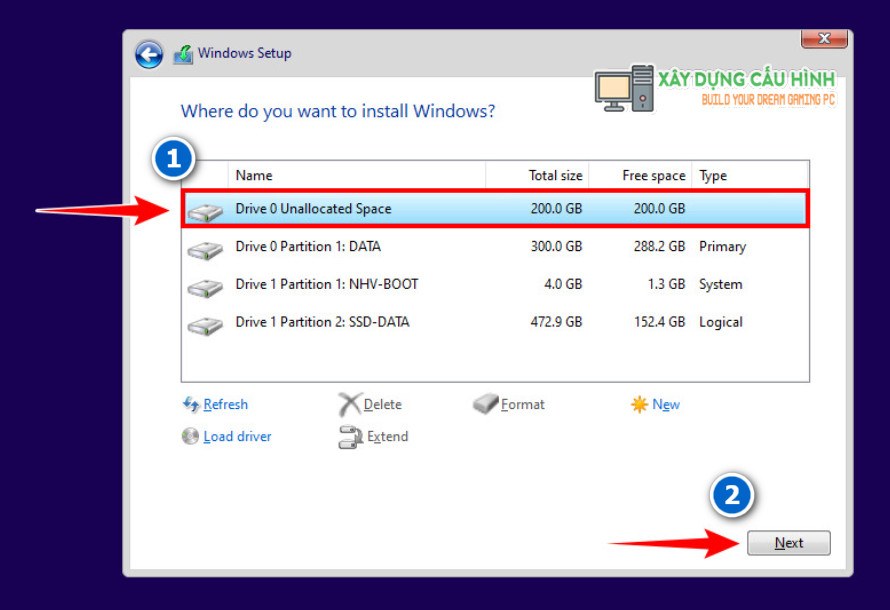Sort by the Free space column header
This screenshot has height=610, width=890.
(x=640, y=175)
